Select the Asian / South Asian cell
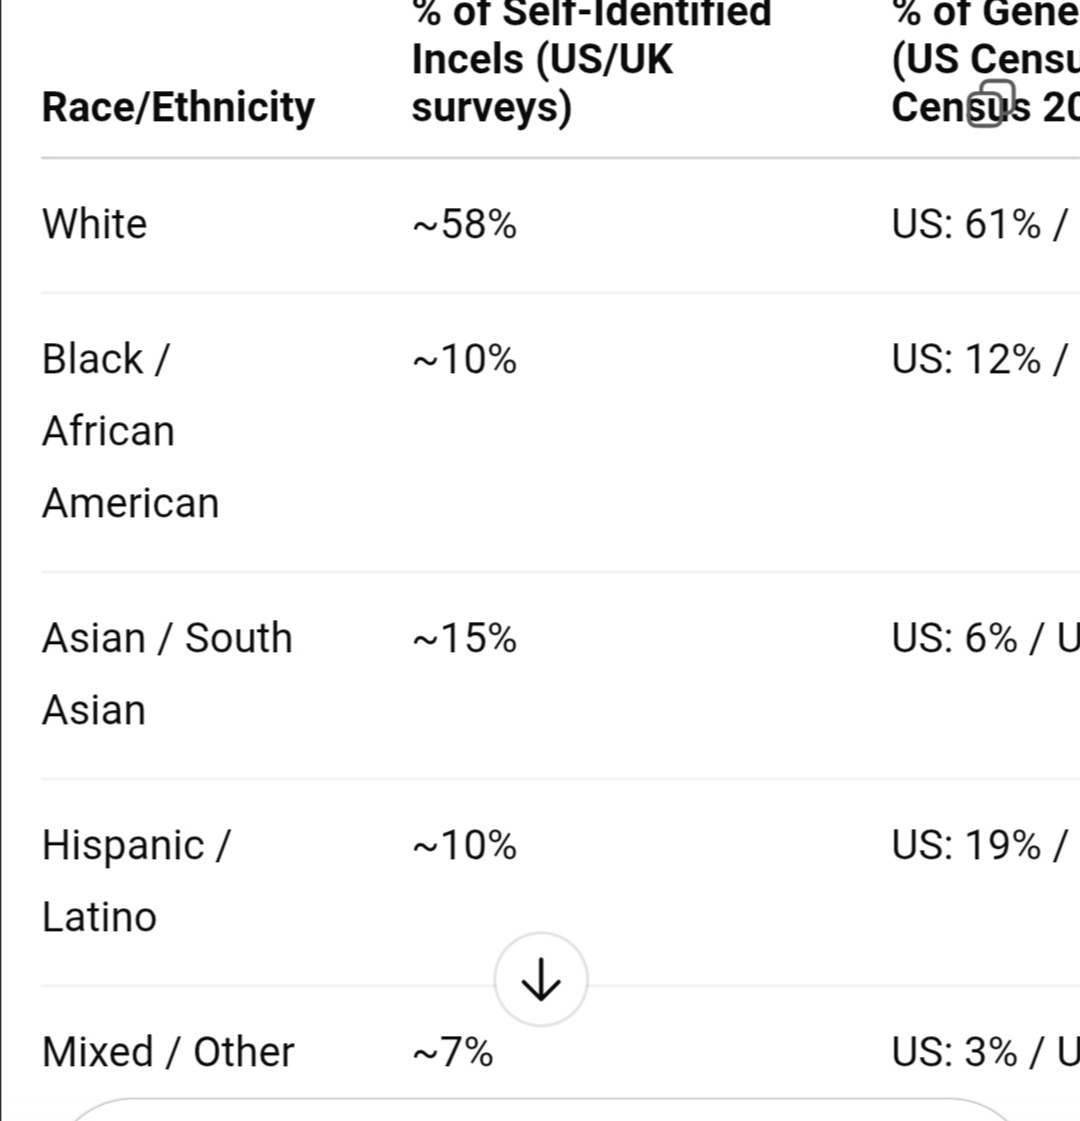1080x1121 pixels. [x=167, y=673]
